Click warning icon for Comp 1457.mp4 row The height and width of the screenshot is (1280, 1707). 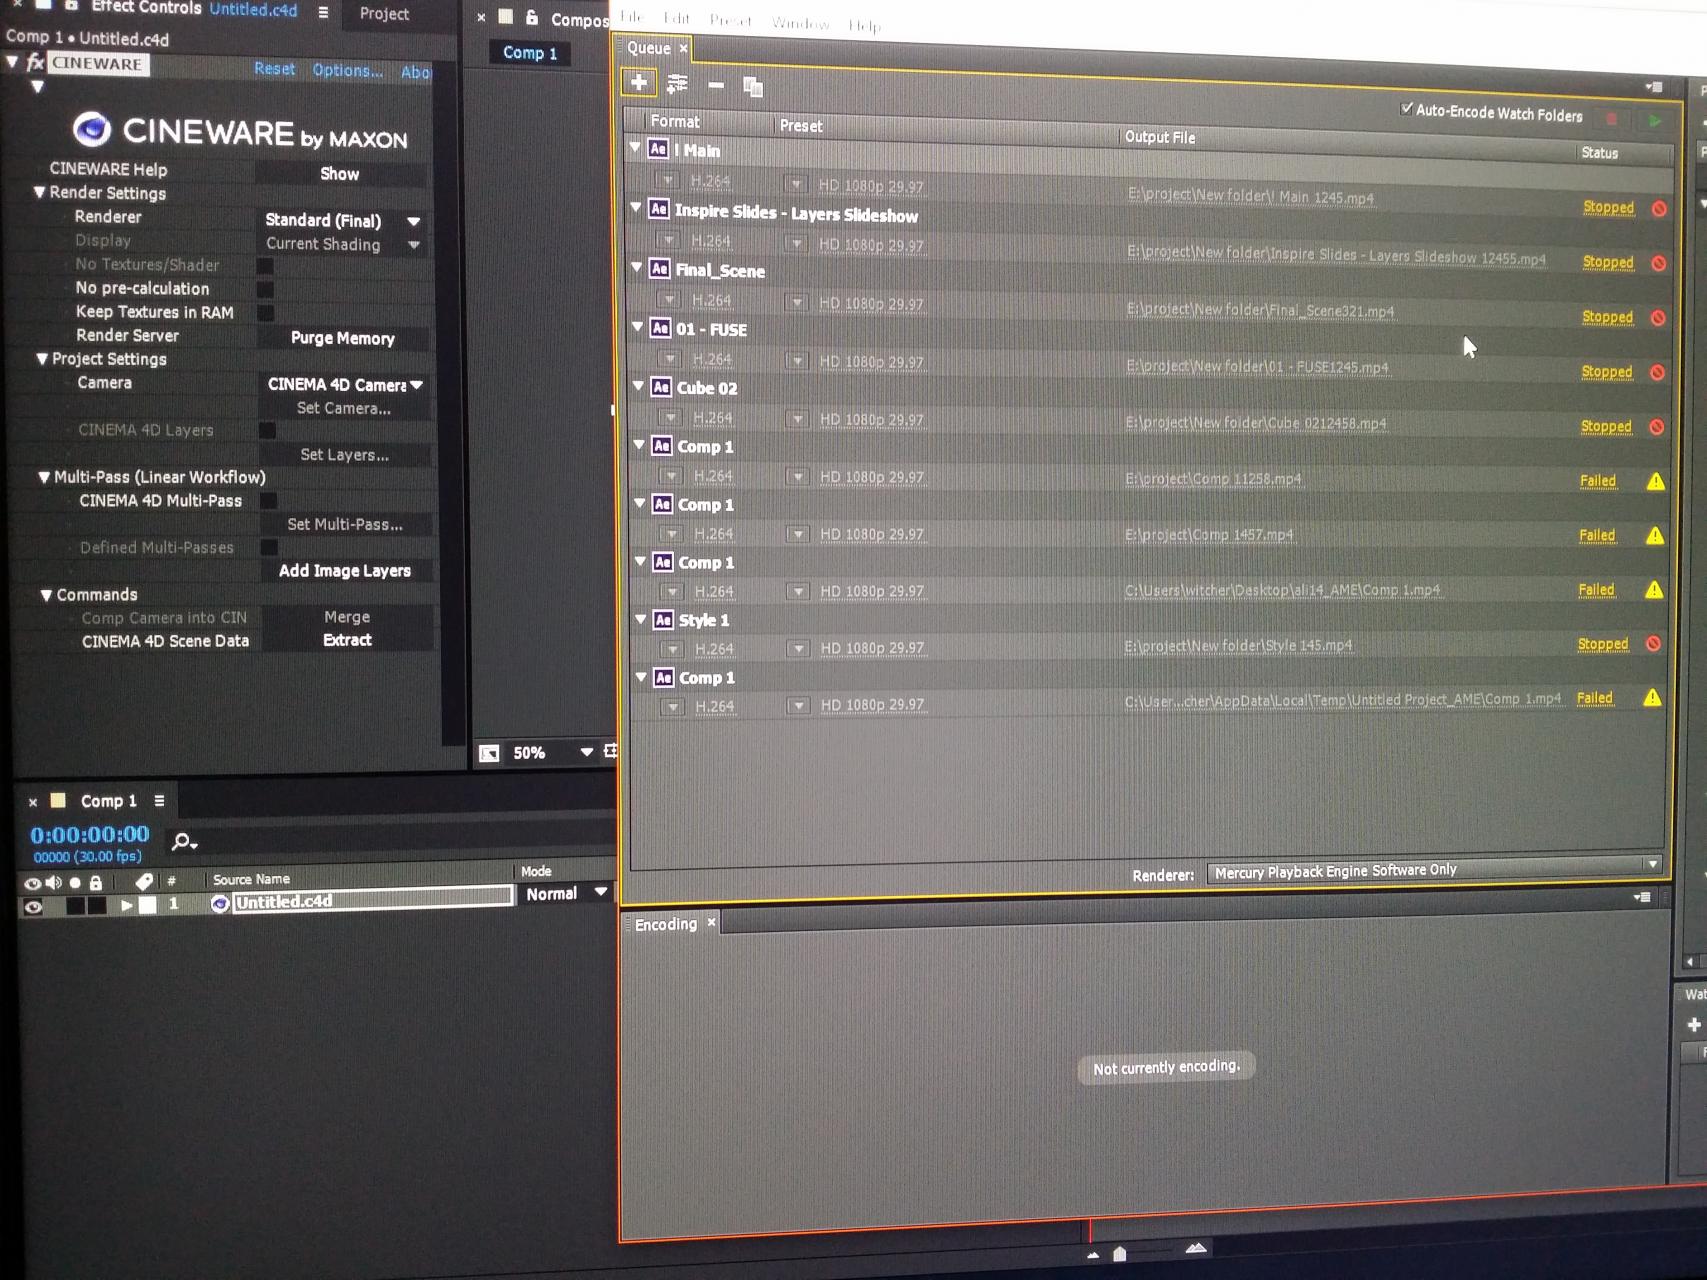(x=1655, y=535)
